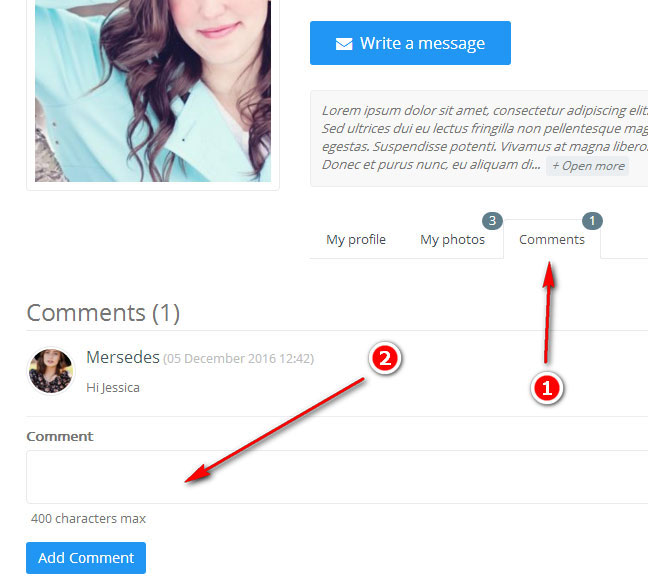The height and width of the screenshot is (586, 648).
Task: Select the Hi Jessica comment text
Action: 113,388
